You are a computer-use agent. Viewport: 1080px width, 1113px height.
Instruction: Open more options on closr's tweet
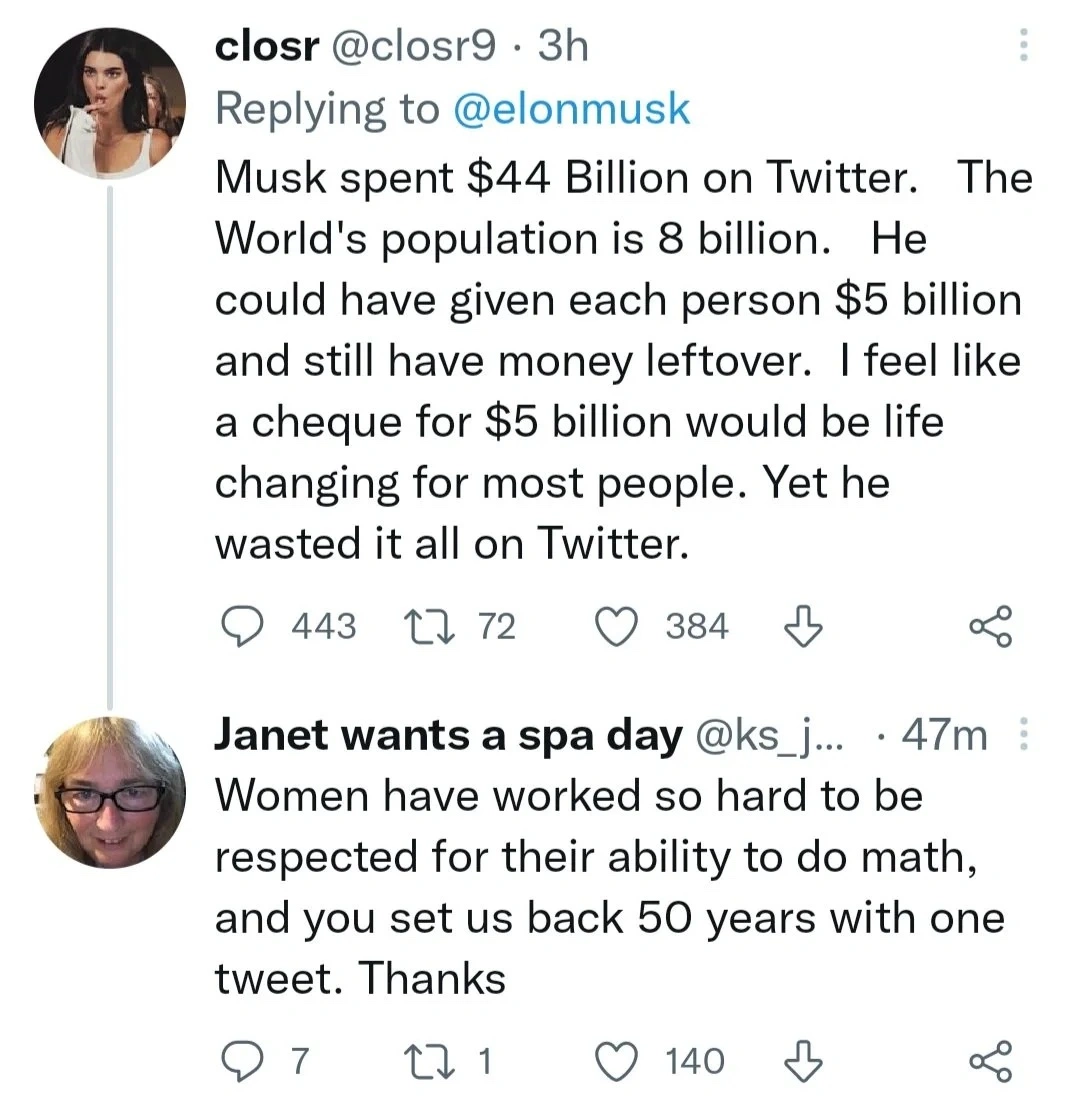[x=1022, y=46]
